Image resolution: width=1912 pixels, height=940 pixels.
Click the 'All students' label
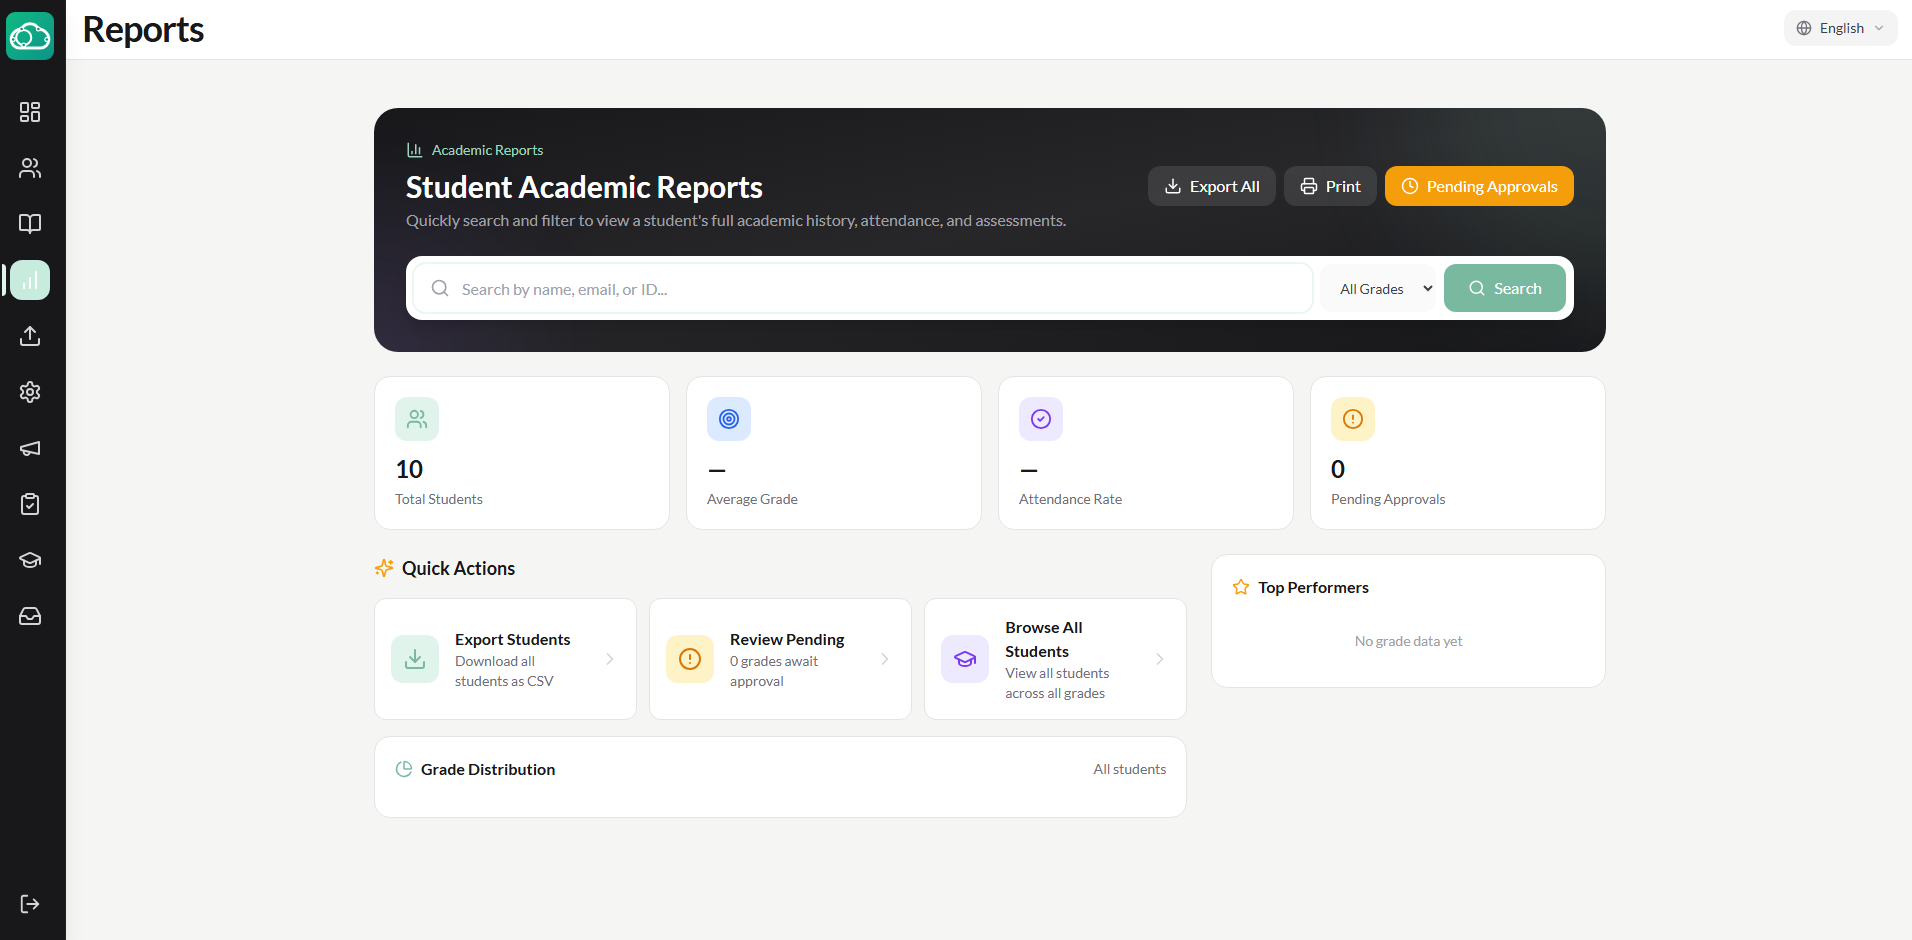pos(1130,769)
